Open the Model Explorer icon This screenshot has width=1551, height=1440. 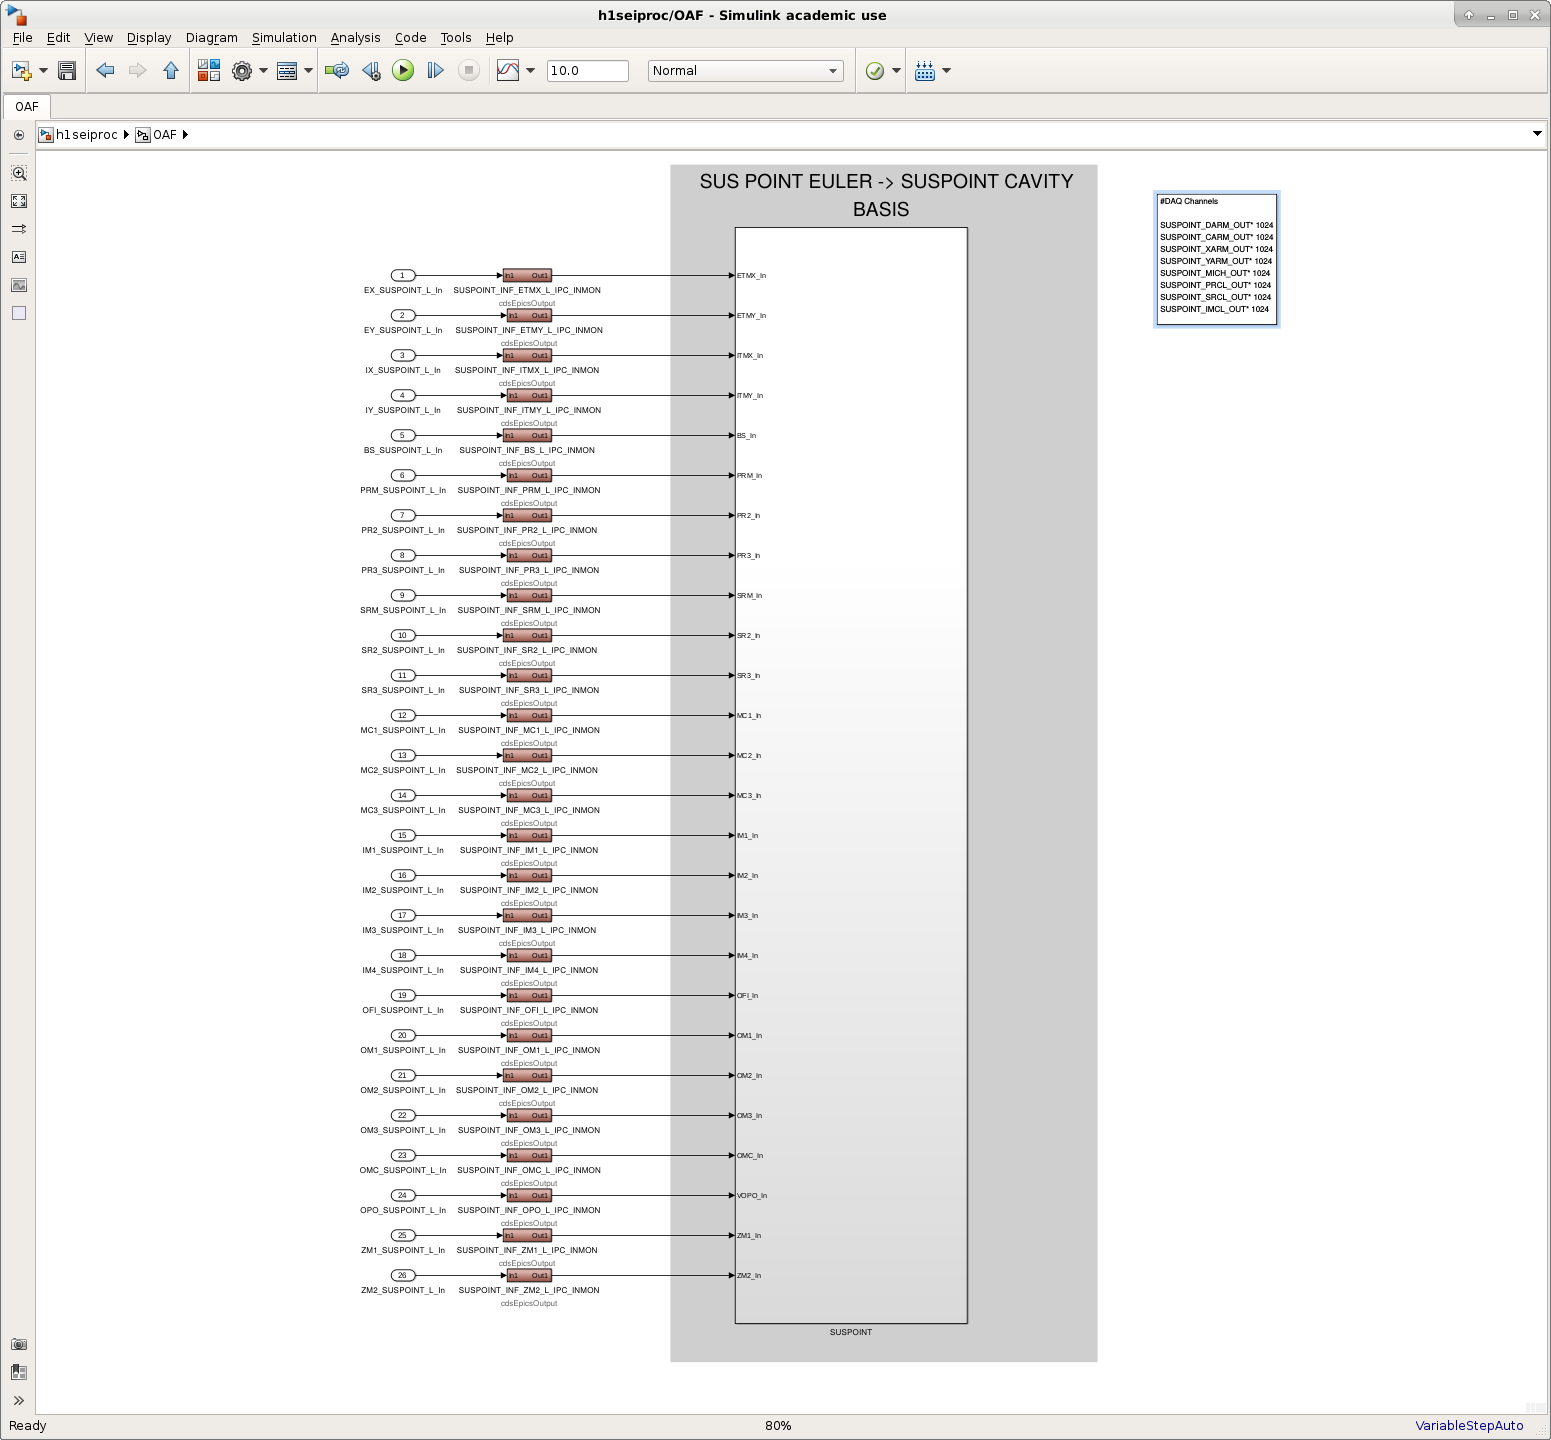click(287, 71)
